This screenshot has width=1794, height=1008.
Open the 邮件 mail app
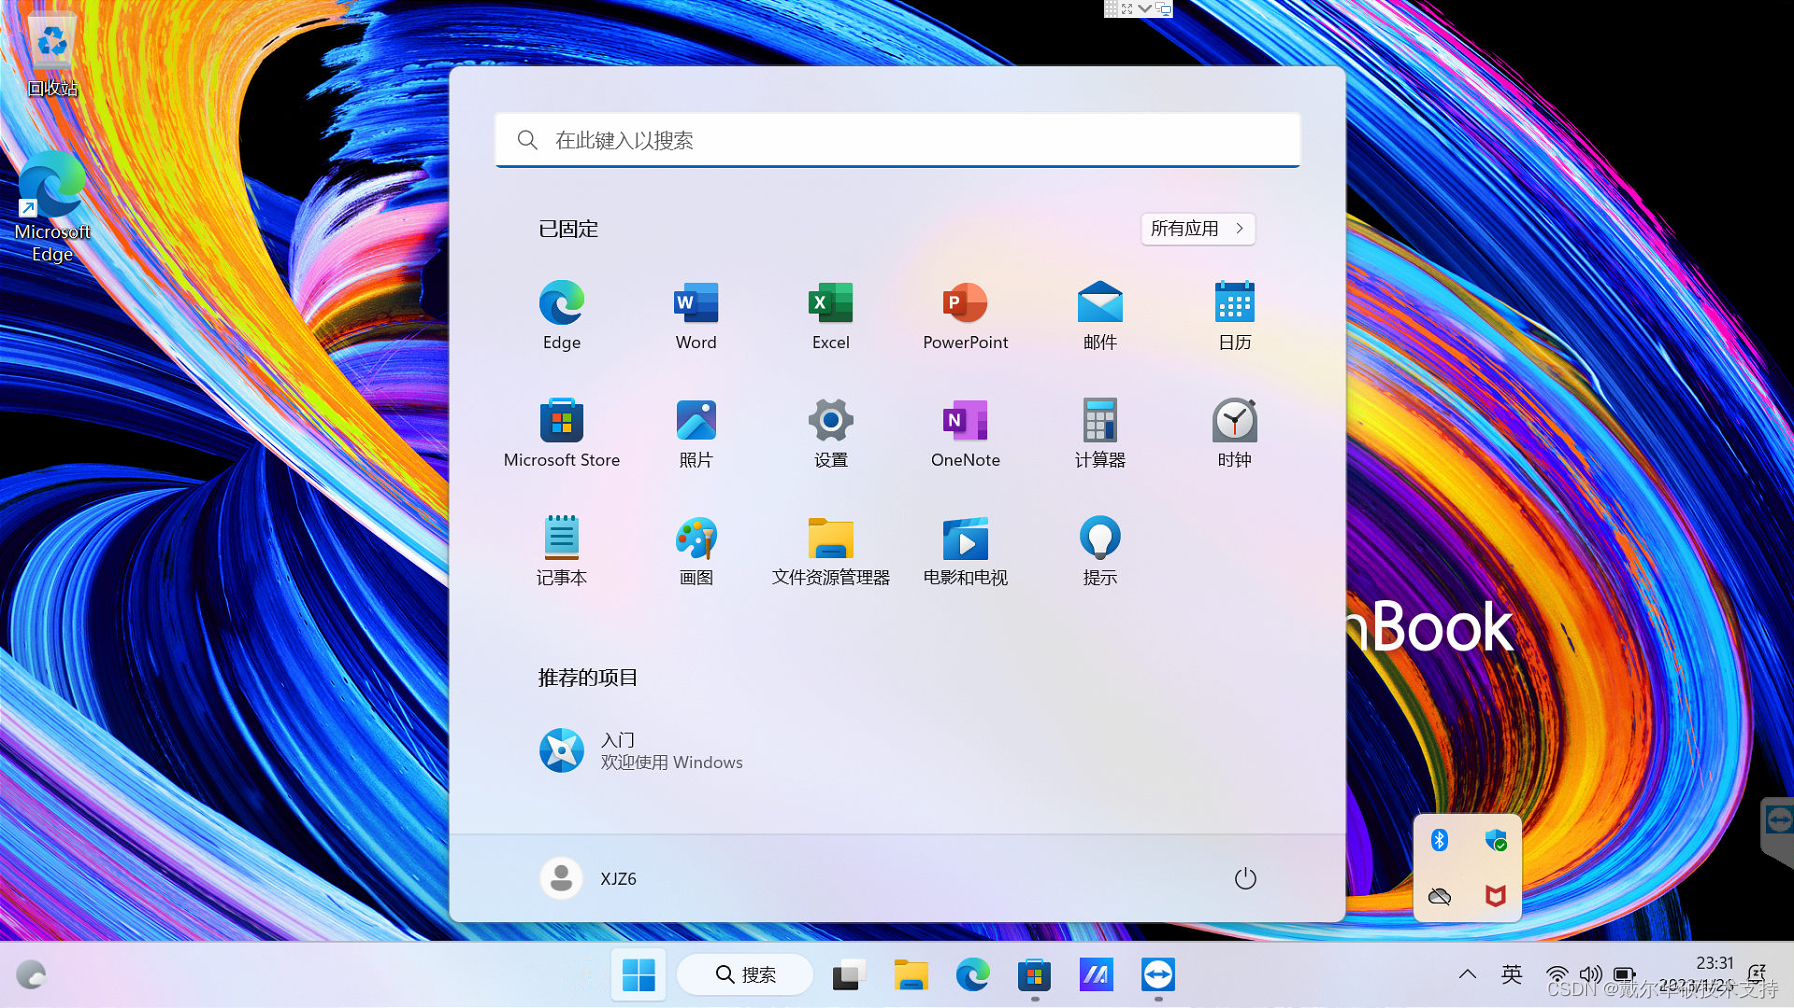[1100, 315]
